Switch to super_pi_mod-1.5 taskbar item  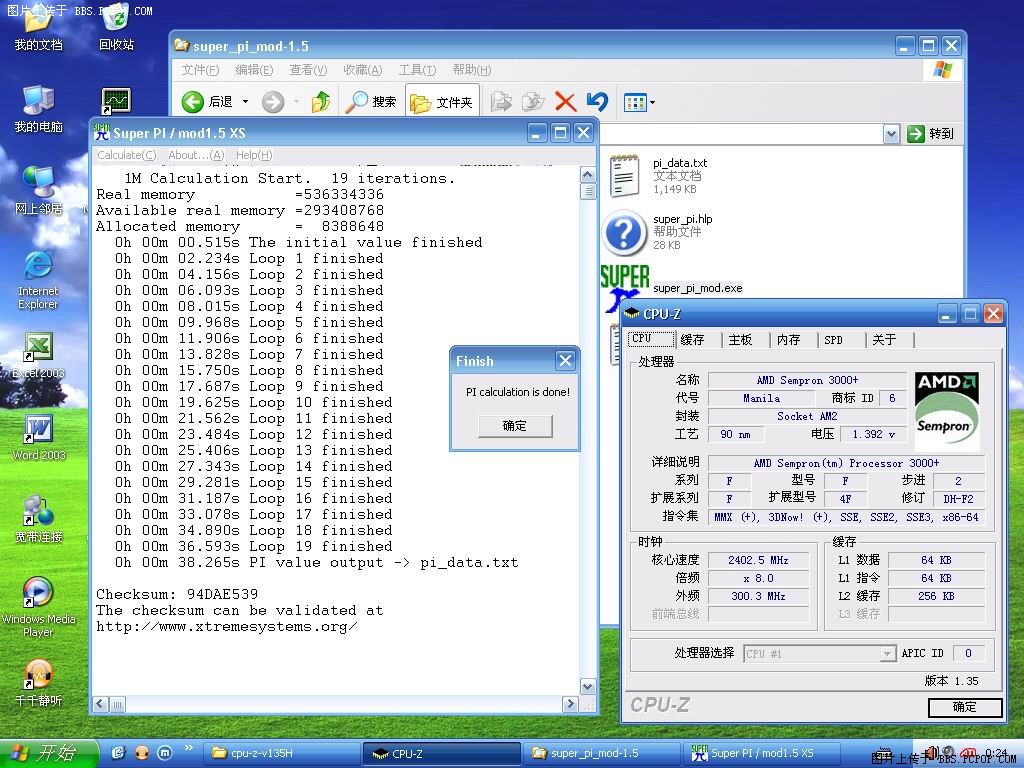(601, 753)
